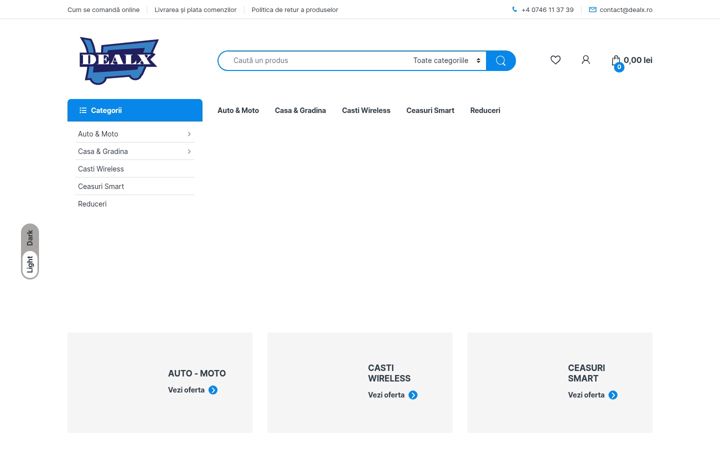Click phone number +4 0746 11 37 39
Image resolution: width=720 pixels, height=450 pixels.
[x=547, y=10]
